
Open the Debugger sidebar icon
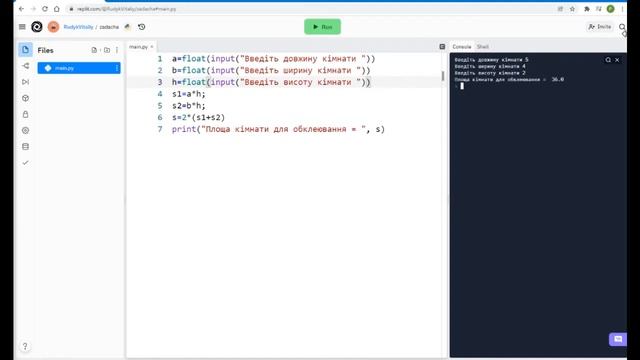(x=25, y=82)
